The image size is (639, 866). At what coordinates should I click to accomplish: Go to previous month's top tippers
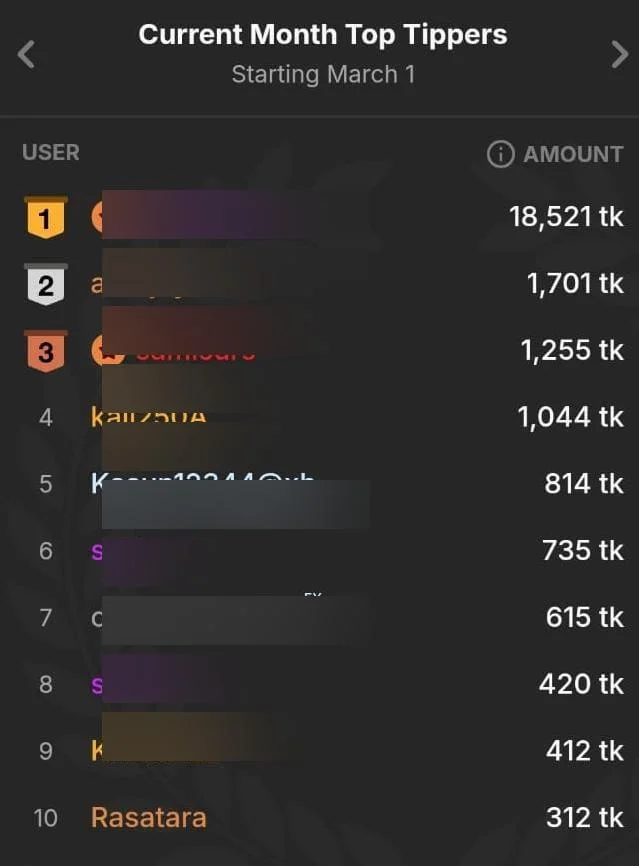(x=27, y=54)
